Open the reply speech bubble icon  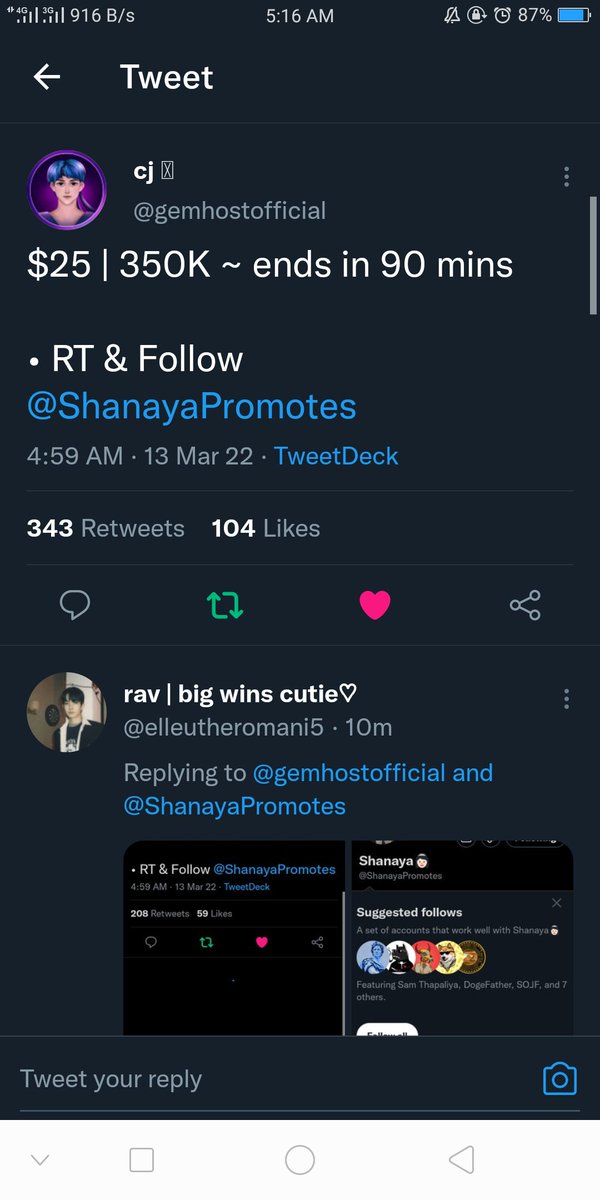point(75,604)
